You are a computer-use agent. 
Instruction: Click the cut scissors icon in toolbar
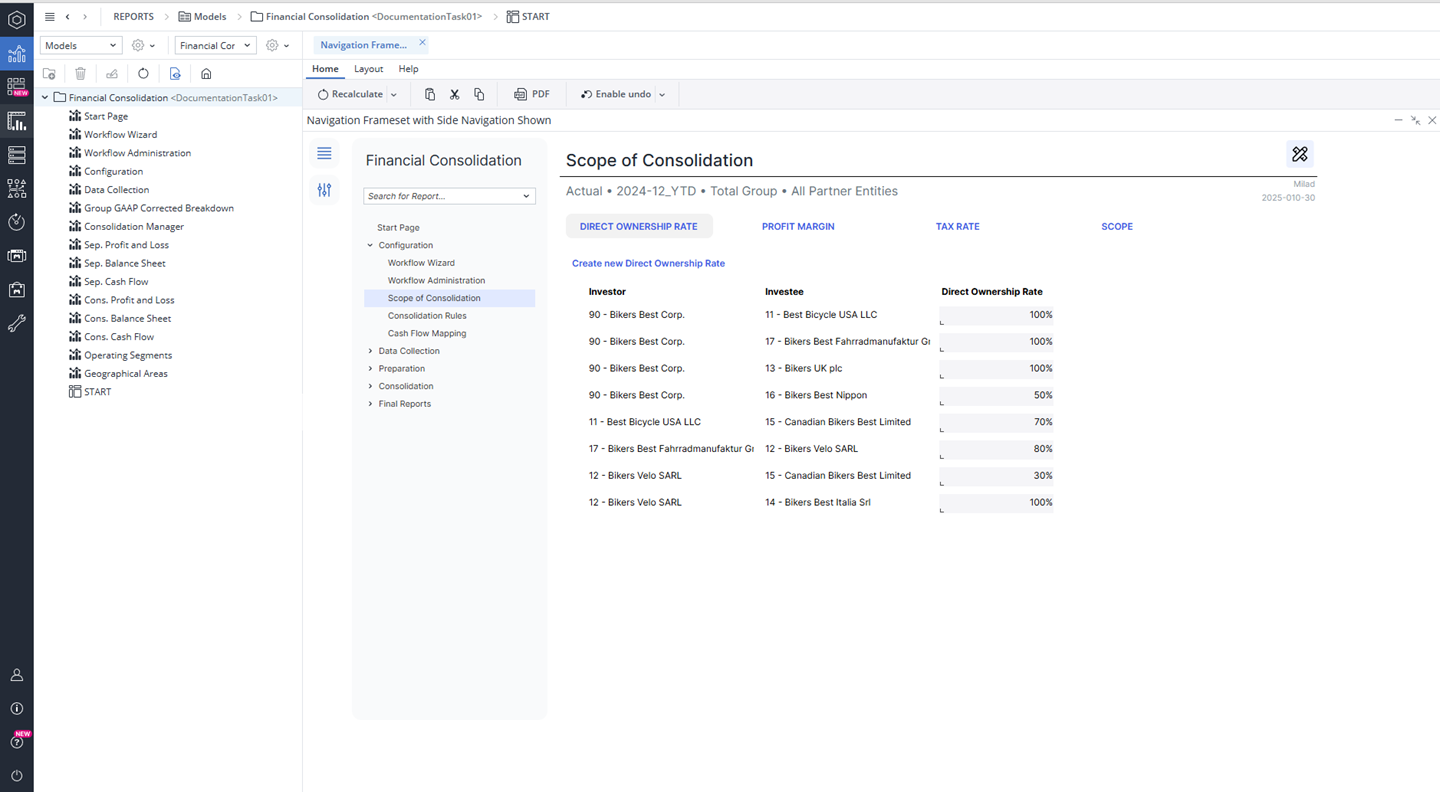[x=454, y=94]
